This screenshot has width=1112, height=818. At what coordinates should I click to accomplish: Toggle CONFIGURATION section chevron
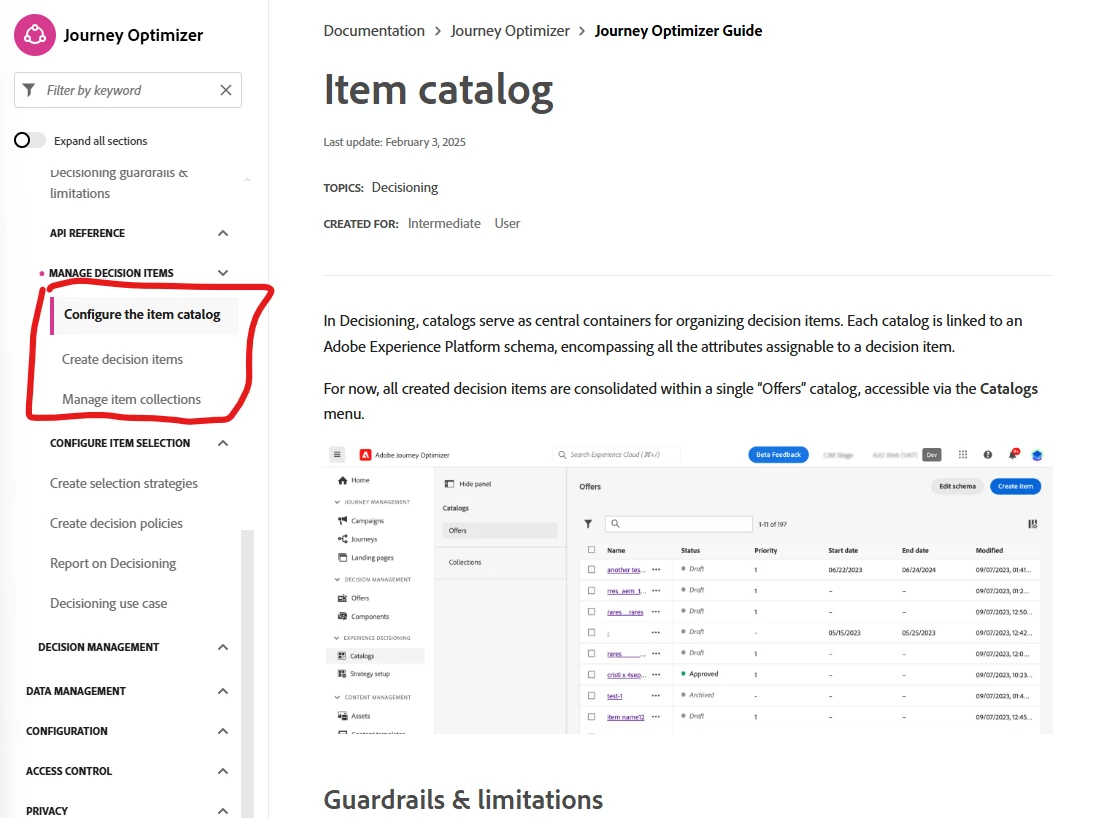(223, 731)
